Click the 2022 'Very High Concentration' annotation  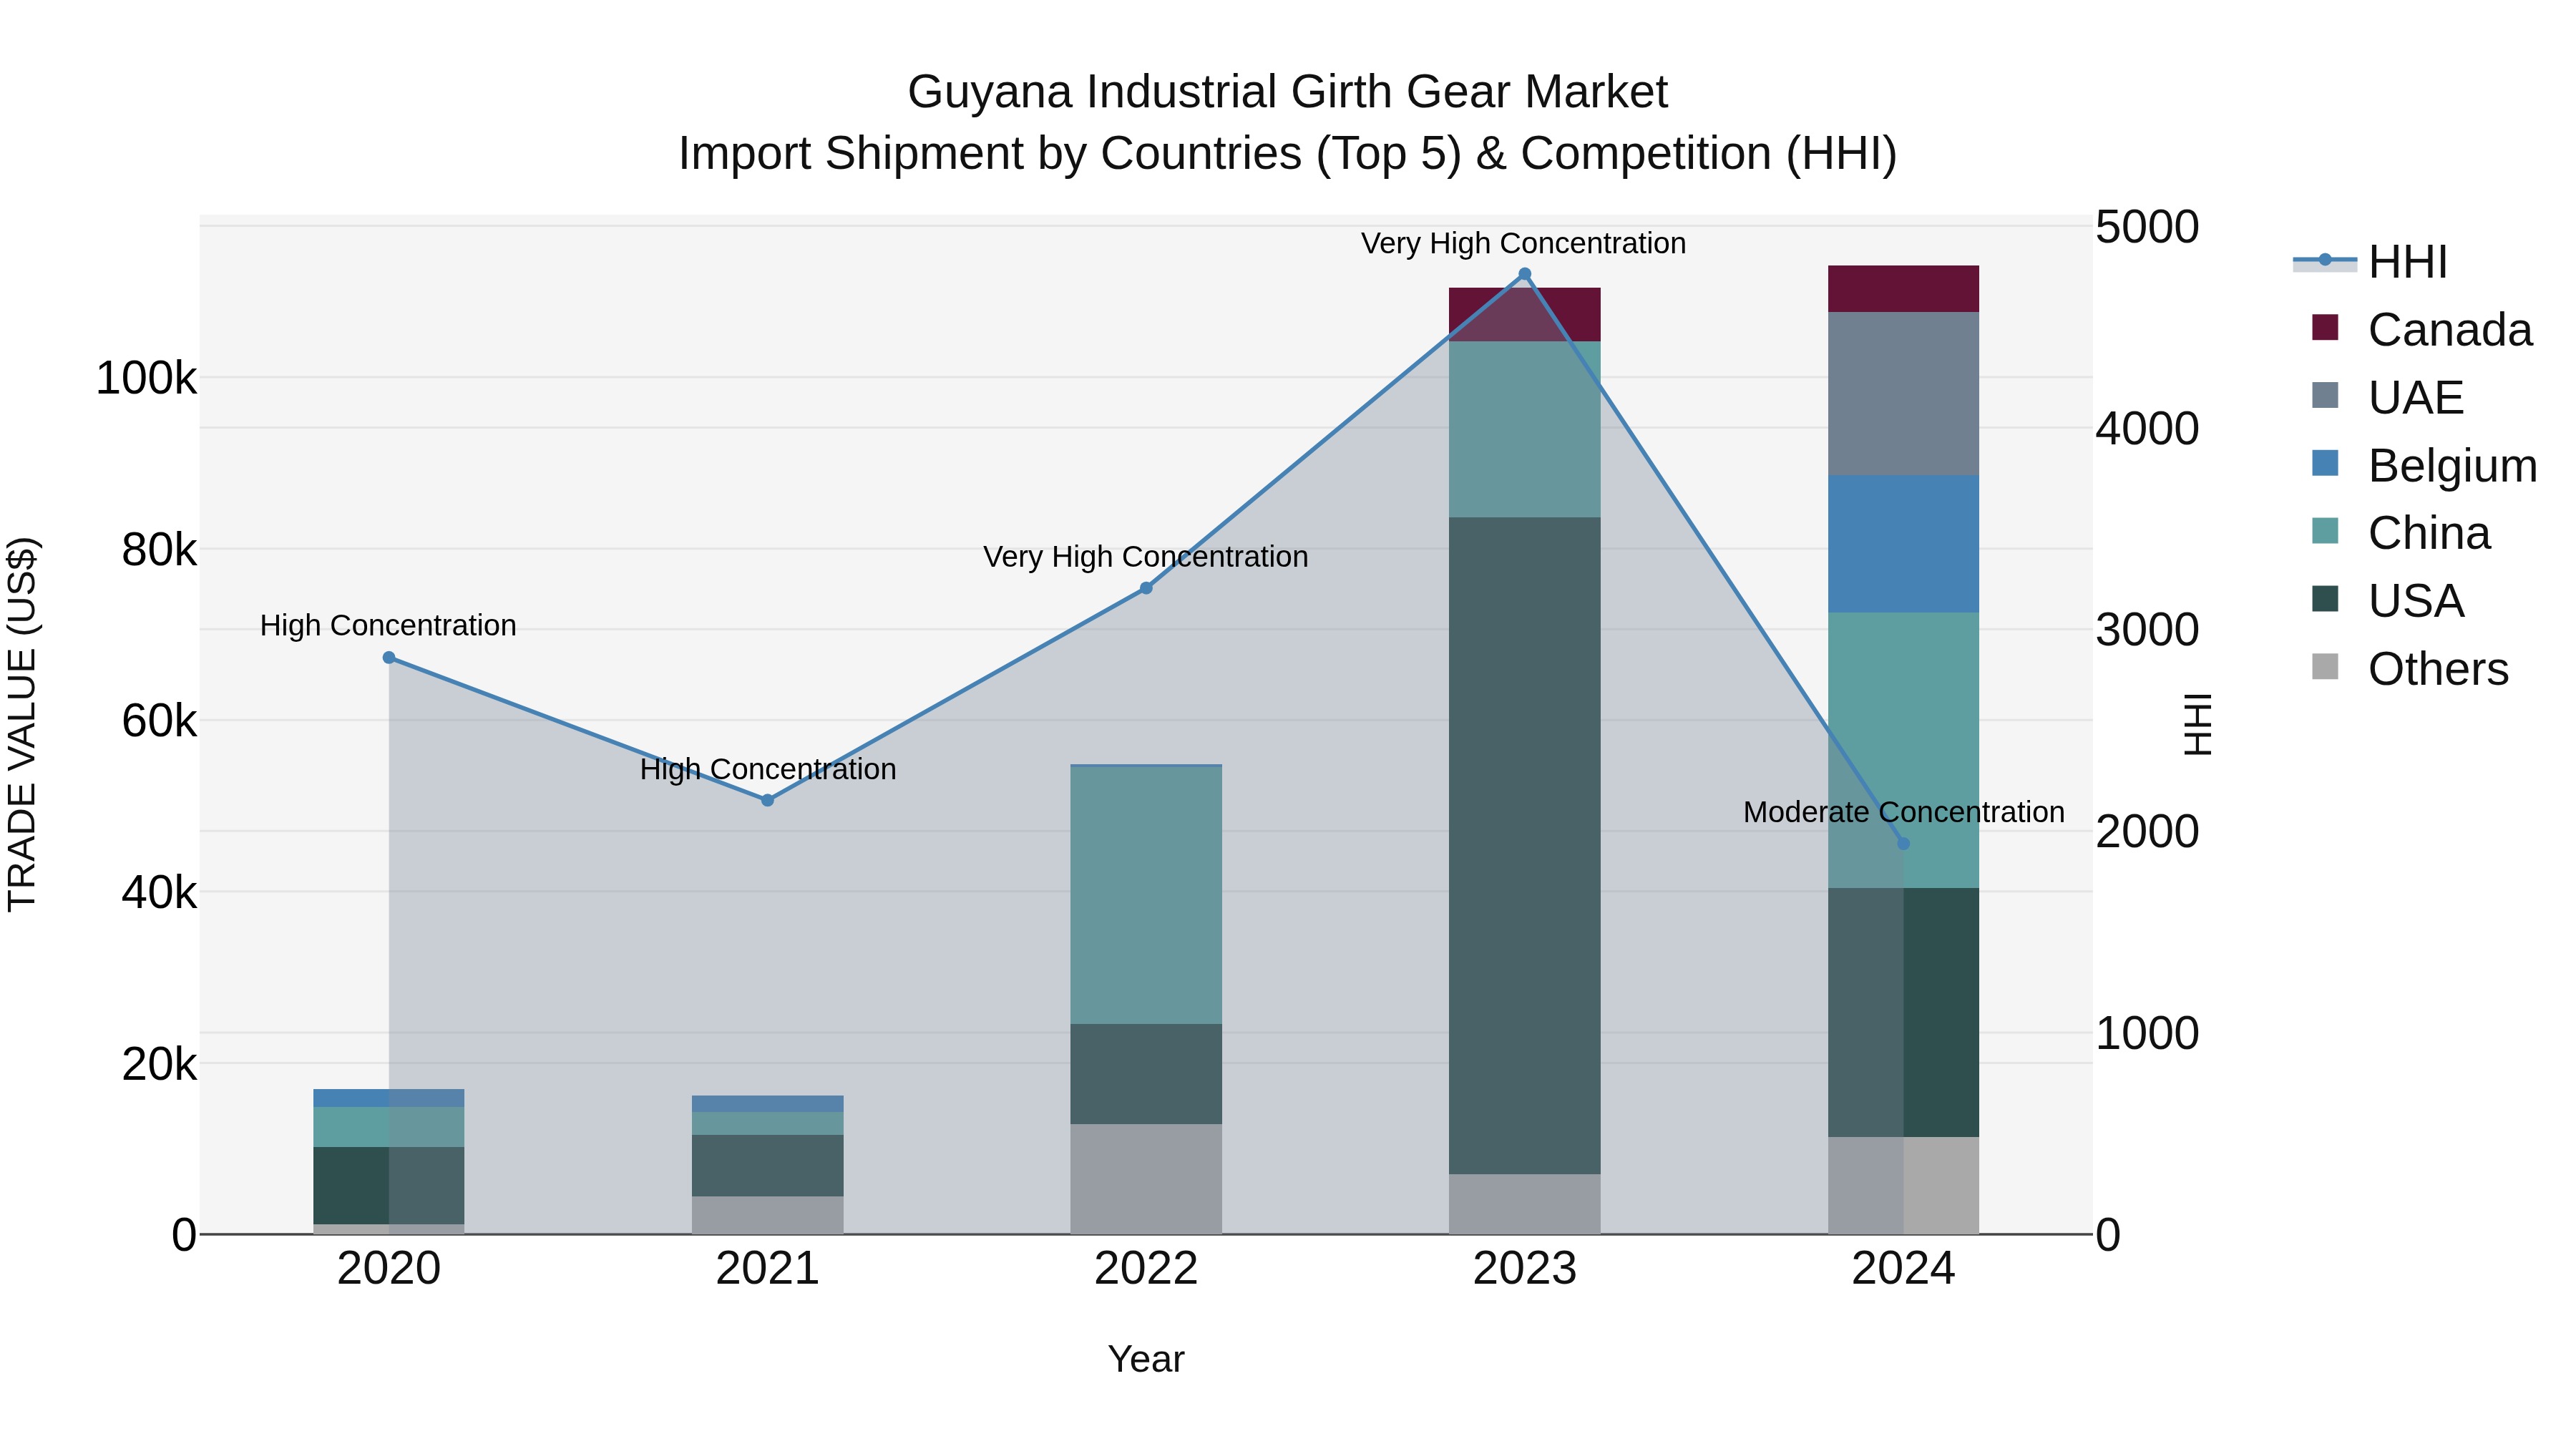1146,557
